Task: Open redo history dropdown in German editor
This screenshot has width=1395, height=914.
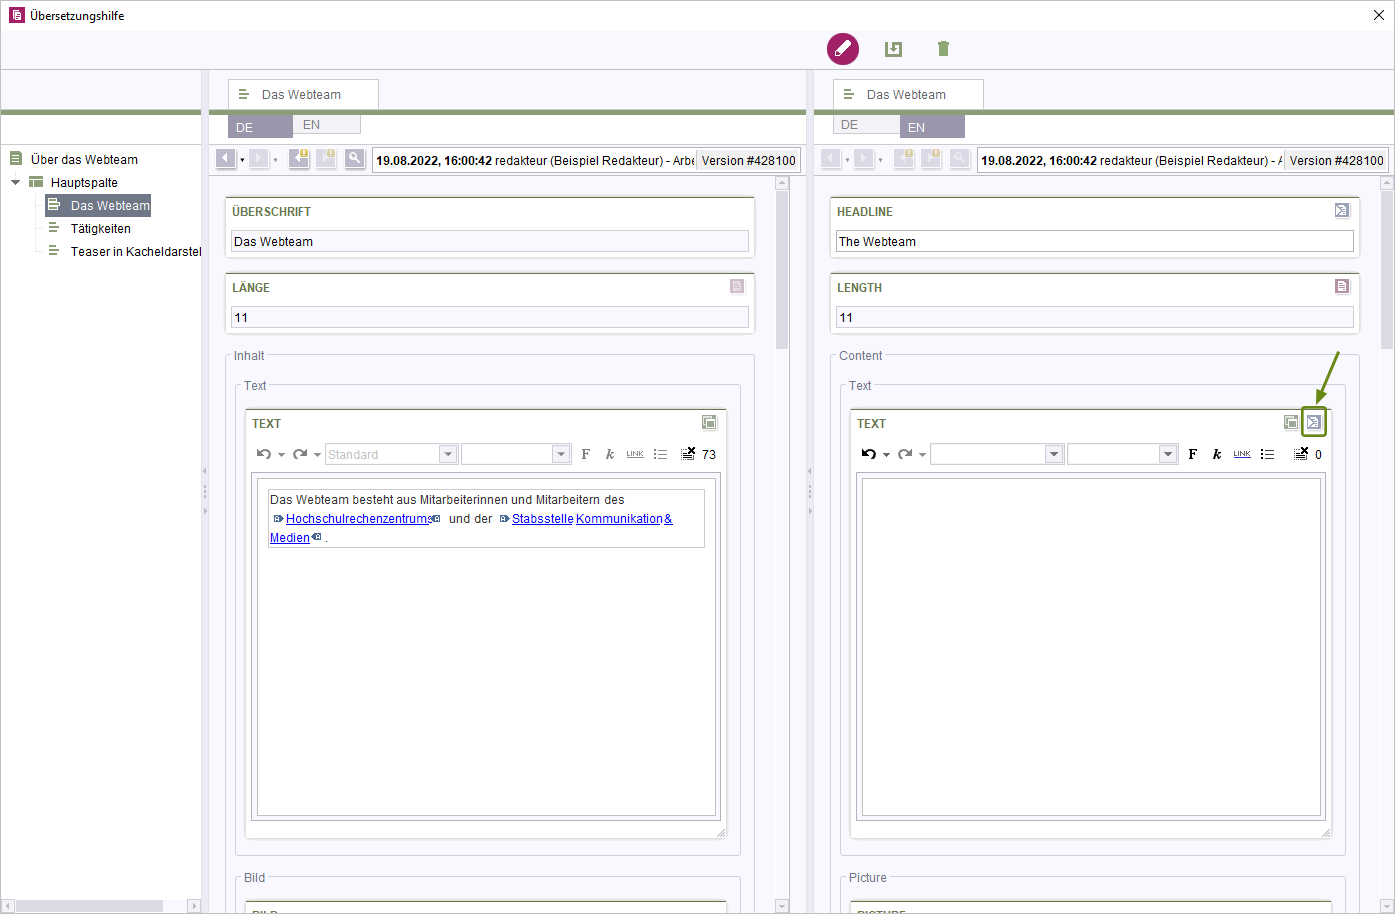Action: pyautogui.click(x=317, y=455)
